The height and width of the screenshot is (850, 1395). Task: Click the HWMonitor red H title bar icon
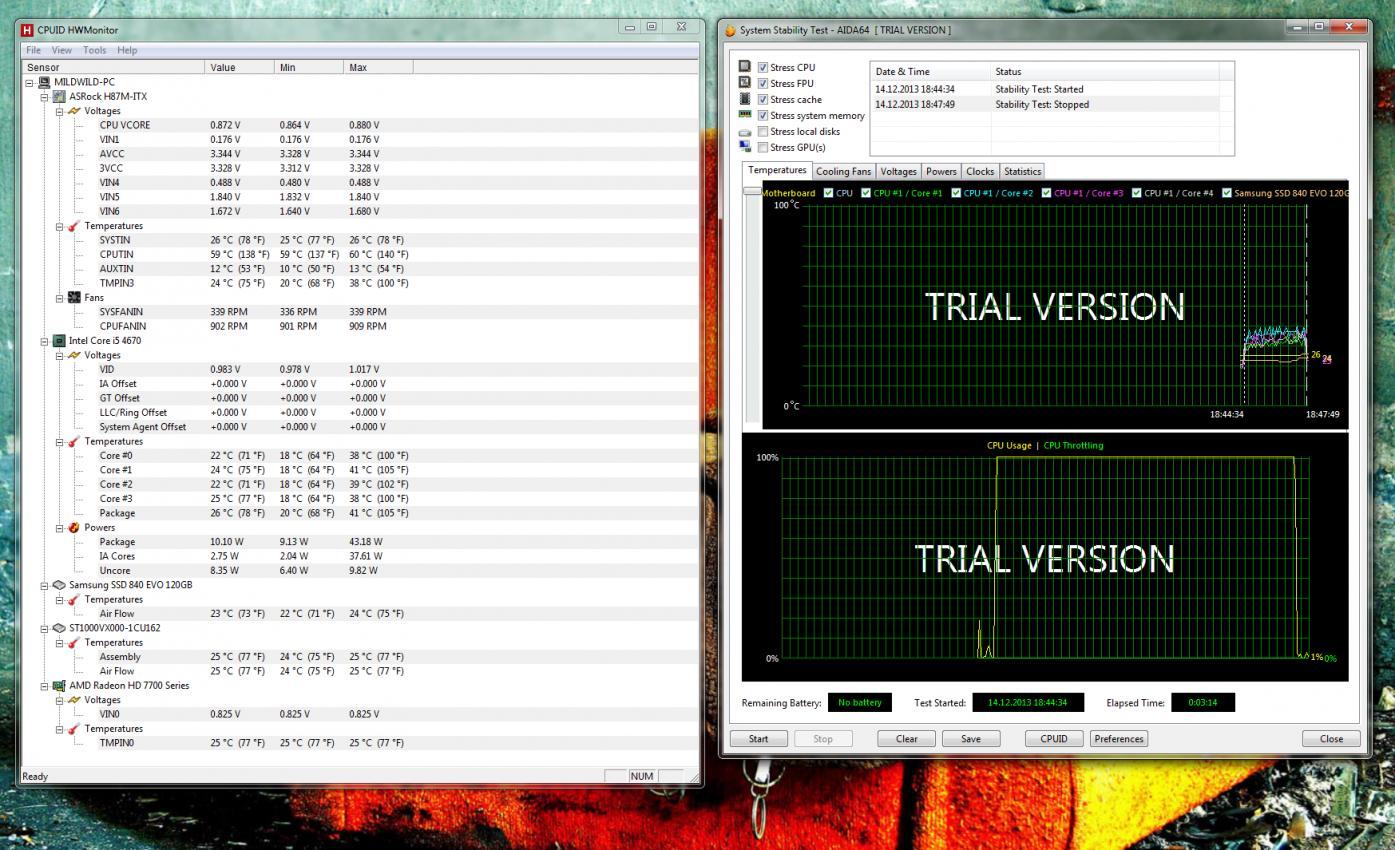point(27,30)
